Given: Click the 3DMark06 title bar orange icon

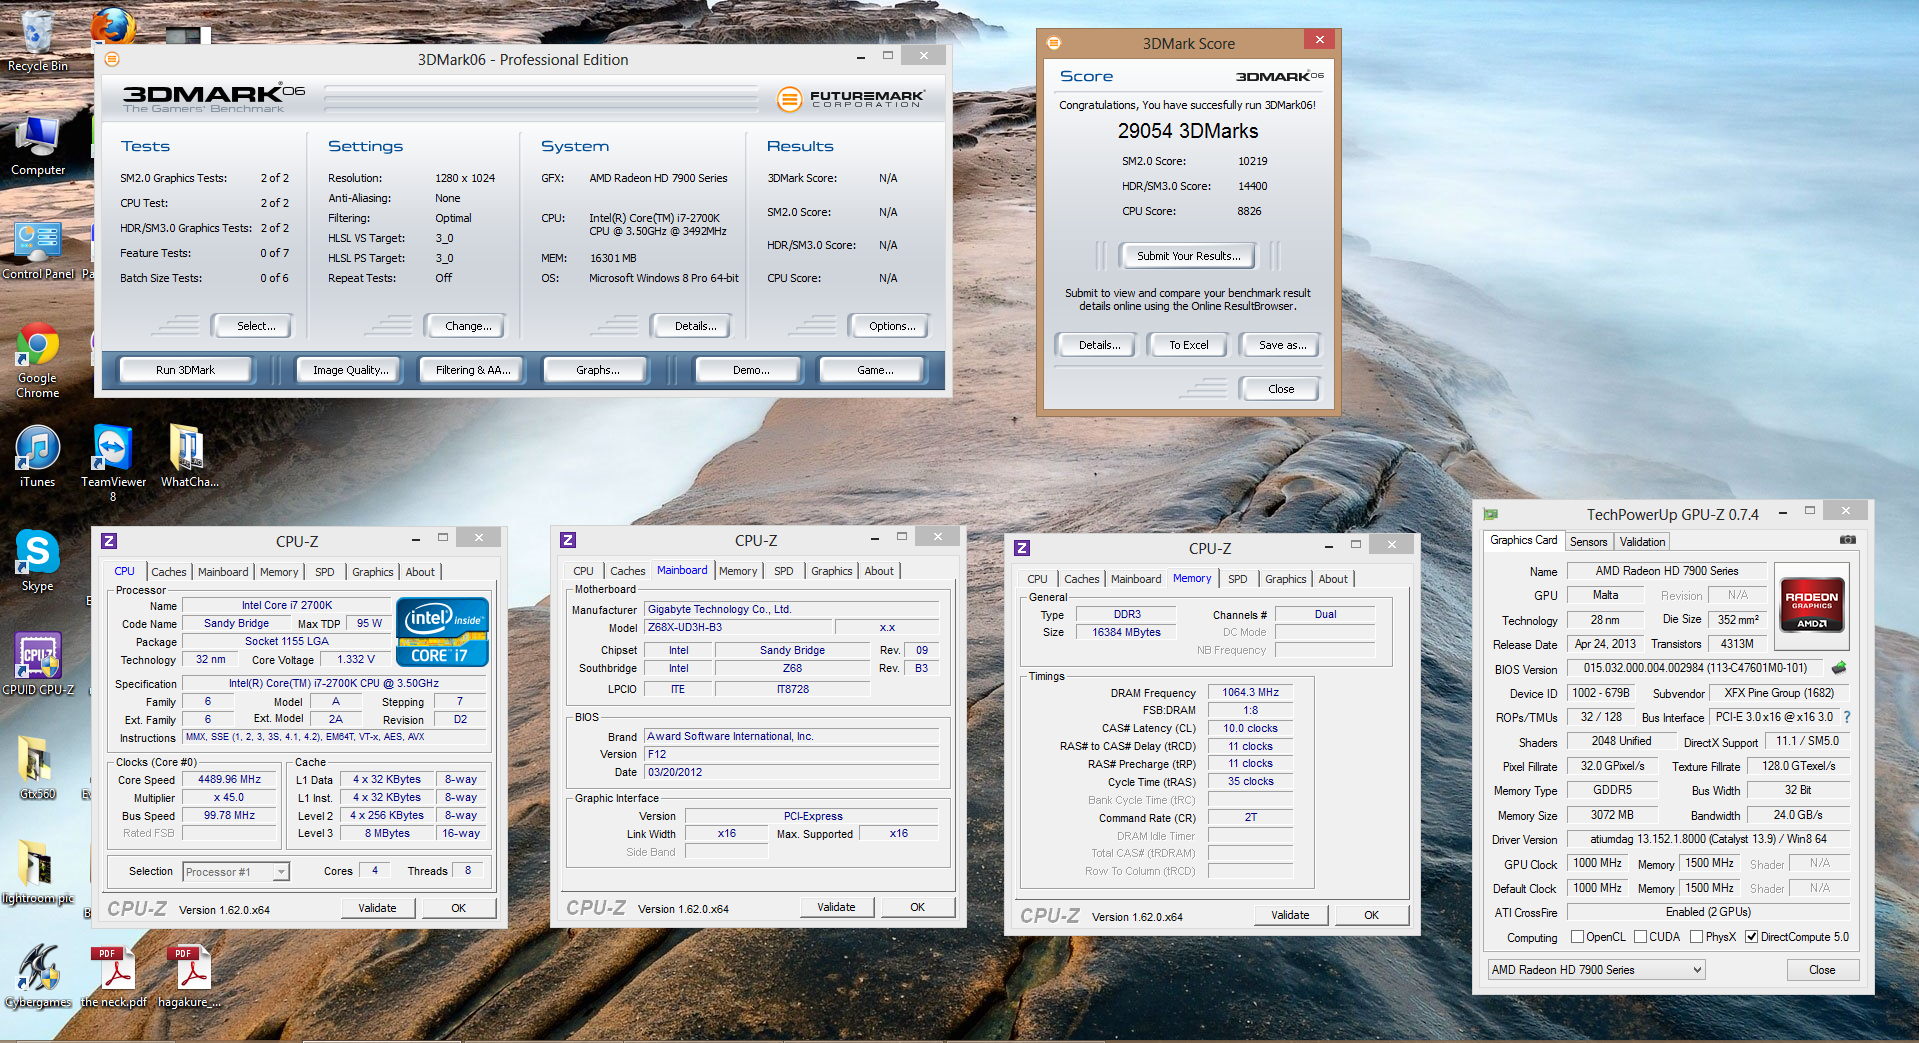Looking at the screenshot, I should coord(112,59).
